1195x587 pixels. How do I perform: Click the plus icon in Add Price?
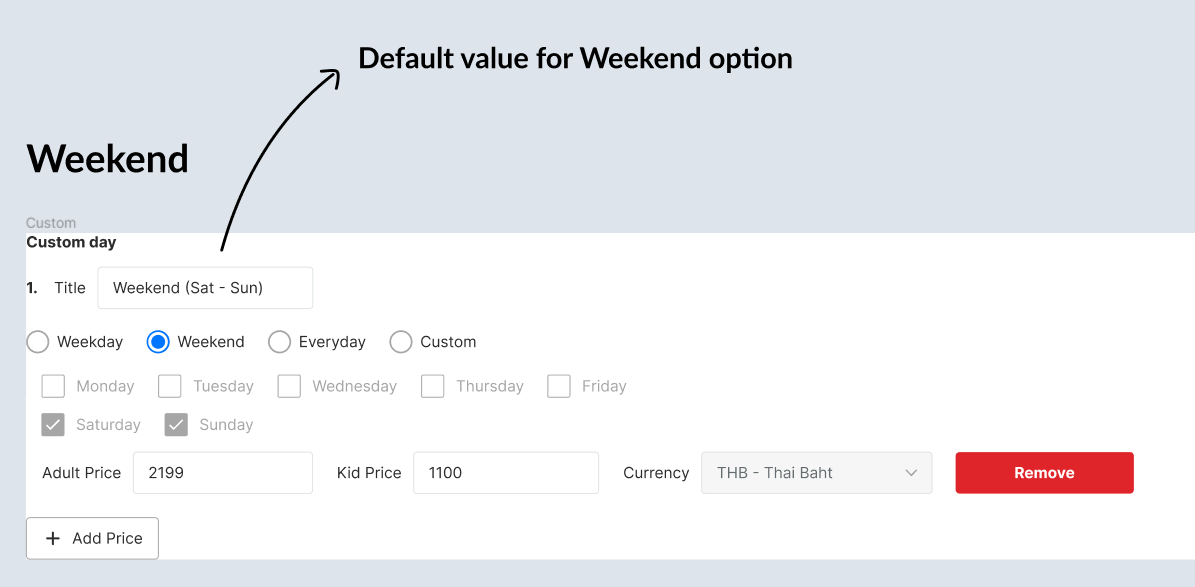click(54, 538)
